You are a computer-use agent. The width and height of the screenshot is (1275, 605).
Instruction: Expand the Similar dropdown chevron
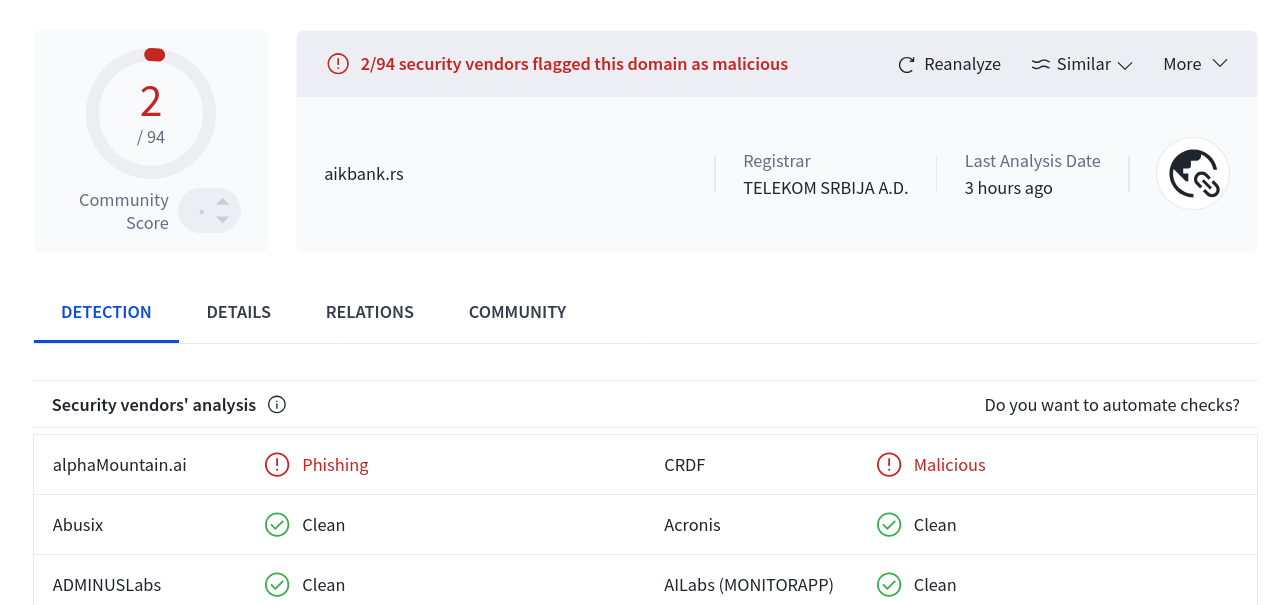click(1125, 65)
